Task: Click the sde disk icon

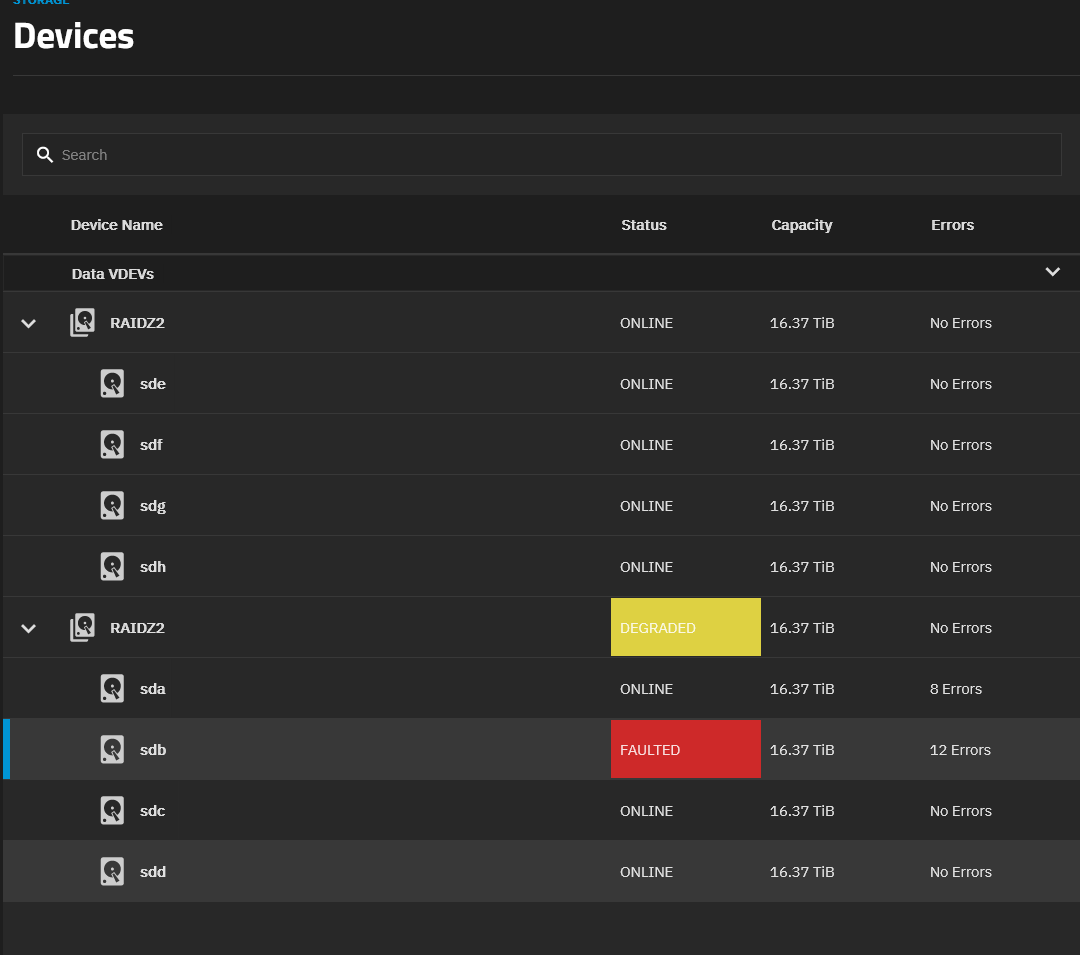Action: click(x=112, y=384)
